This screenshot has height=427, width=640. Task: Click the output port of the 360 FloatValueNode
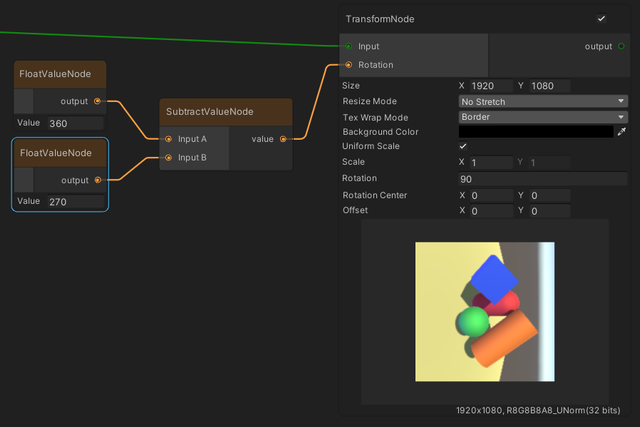(x=97, y=101)
